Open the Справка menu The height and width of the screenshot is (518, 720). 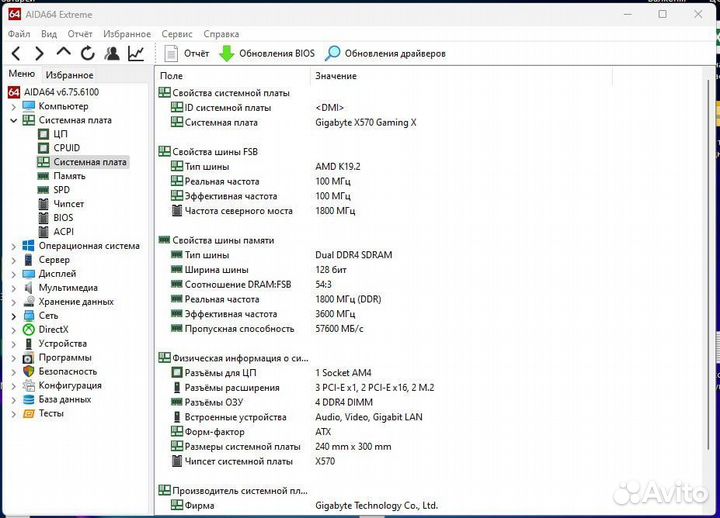(x=221, y=34)
